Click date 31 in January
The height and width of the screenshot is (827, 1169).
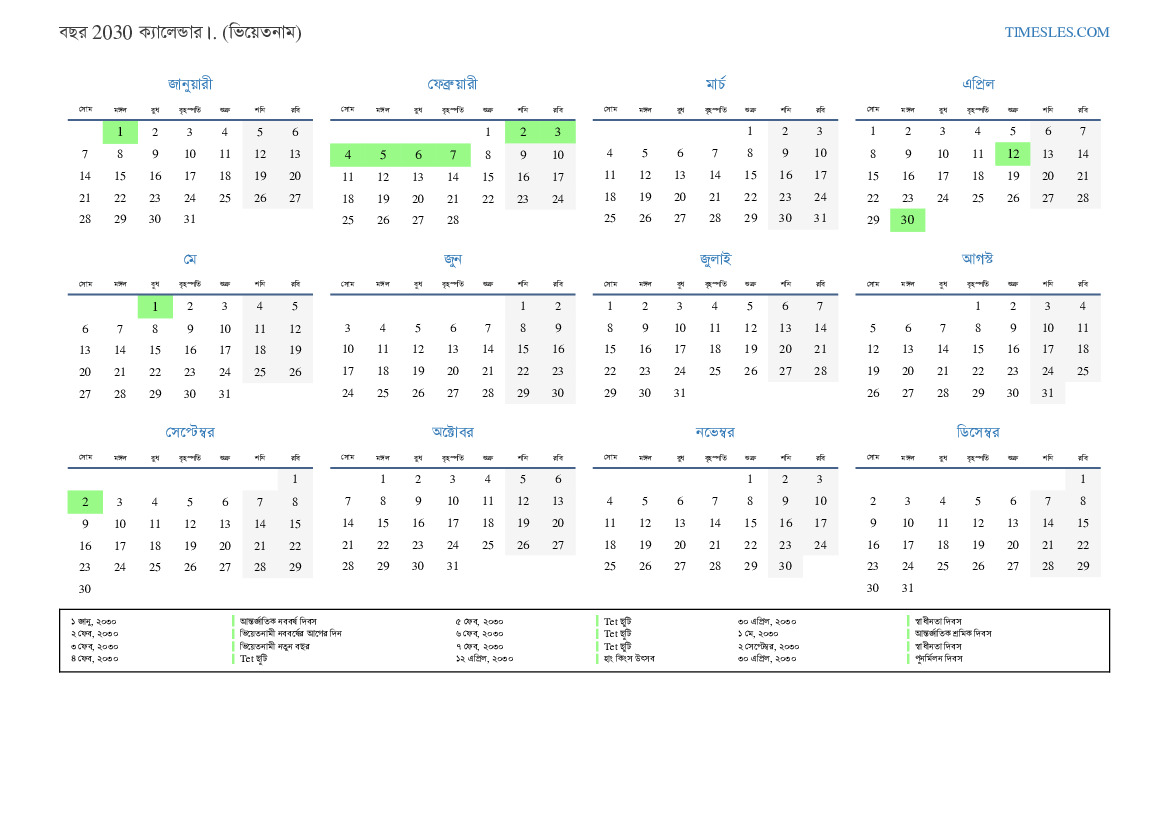pos(190,219)
